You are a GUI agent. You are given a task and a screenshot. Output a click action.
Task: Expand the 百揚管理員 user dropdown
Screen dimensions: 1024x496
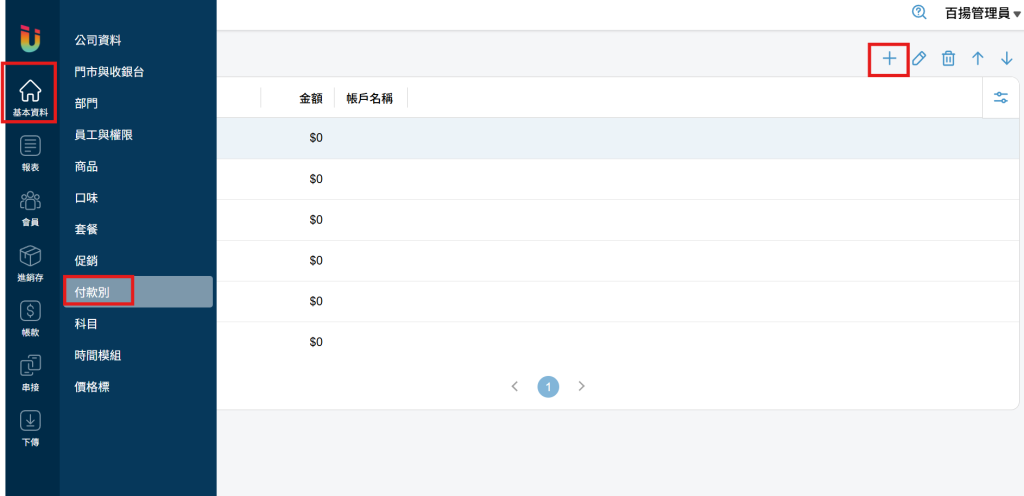pos(983,13)
